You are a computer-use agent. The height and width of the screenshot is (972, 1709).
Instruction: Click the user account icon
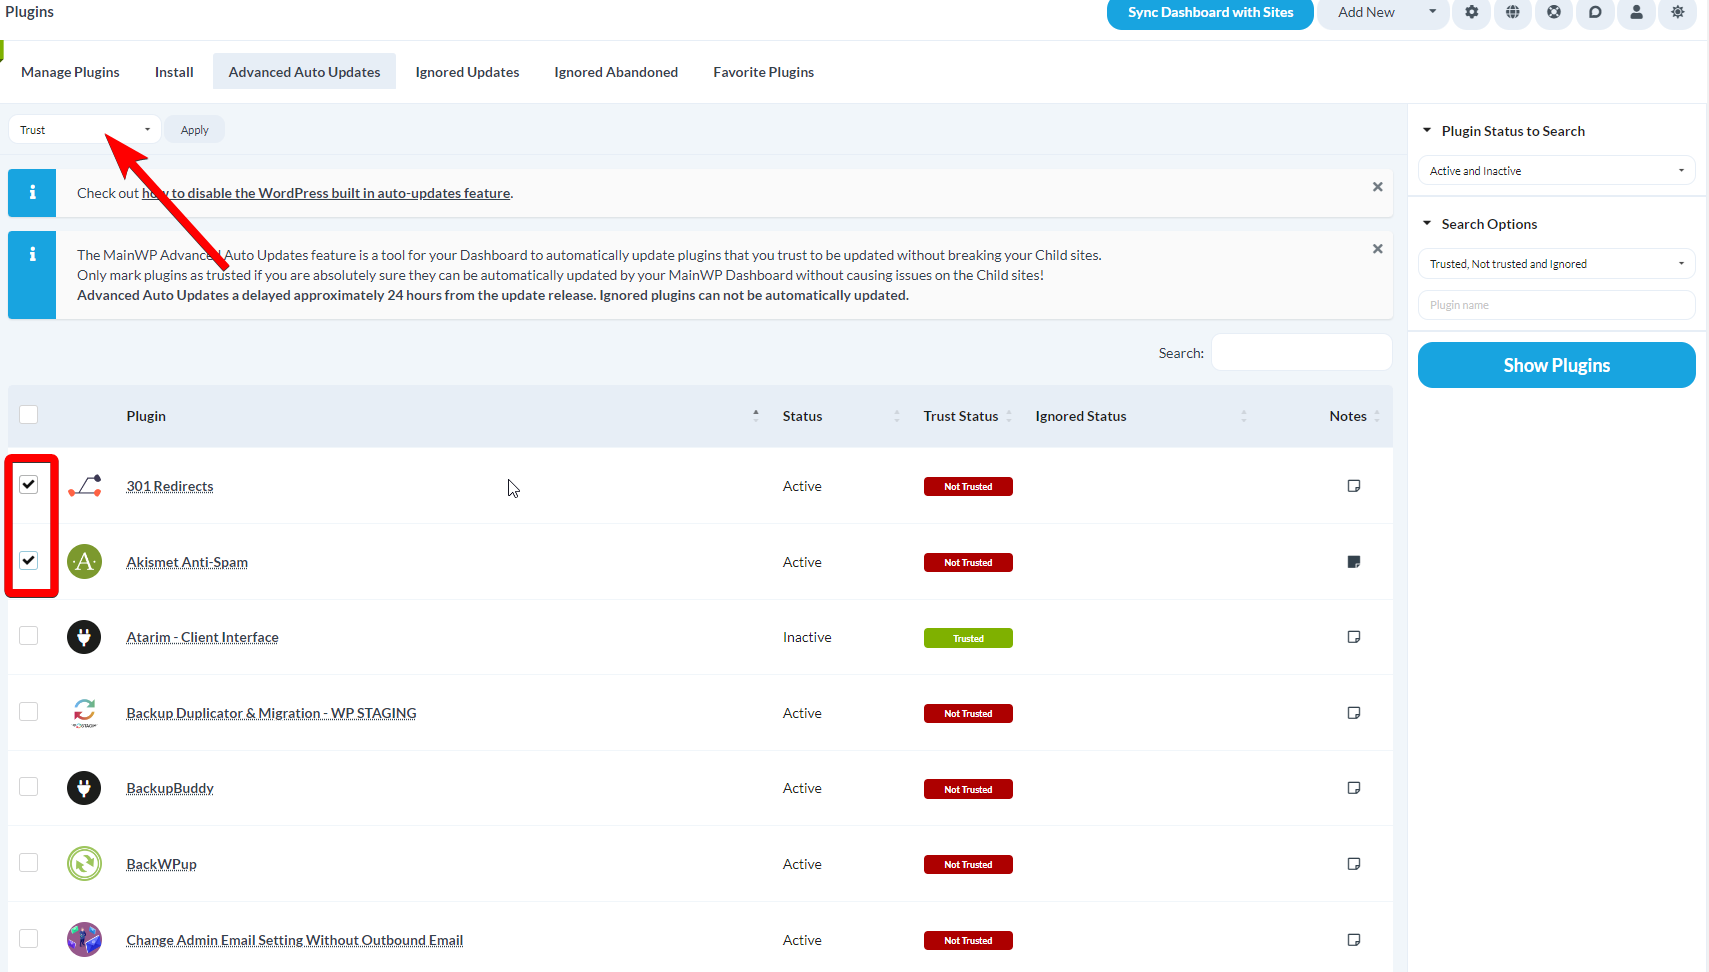pyautogui.click(x=1635, y=14)
